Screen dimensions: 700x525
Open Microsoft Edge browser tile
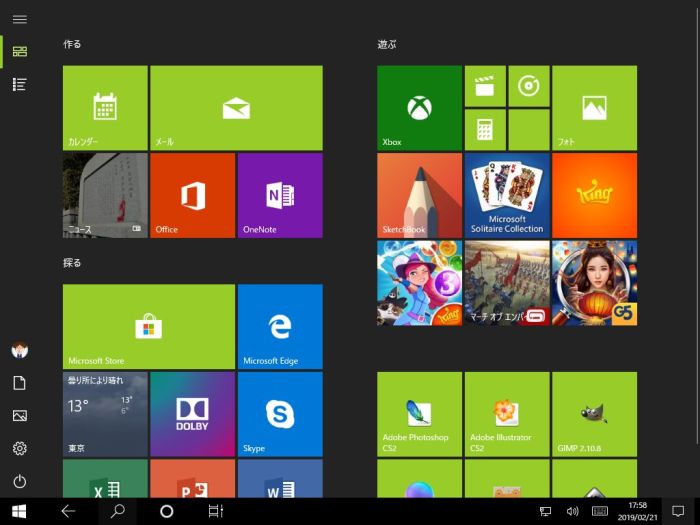pyautogui.click(x=280, y=326)
